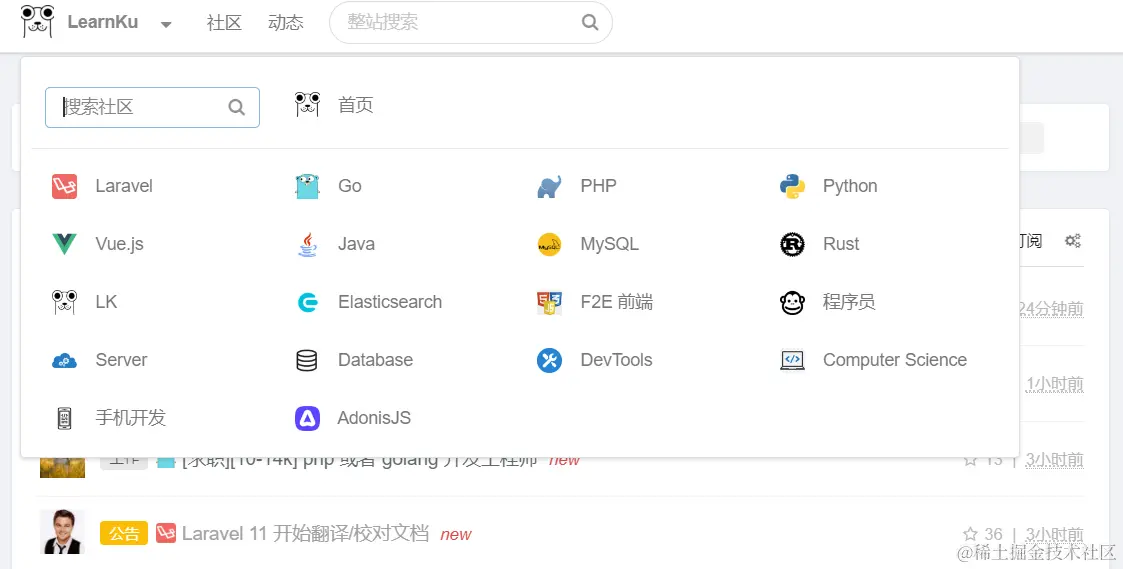This screenshot has height=569, width=1123.
Task: Click the star icon next to 36
Action: (x=970, y=534)
